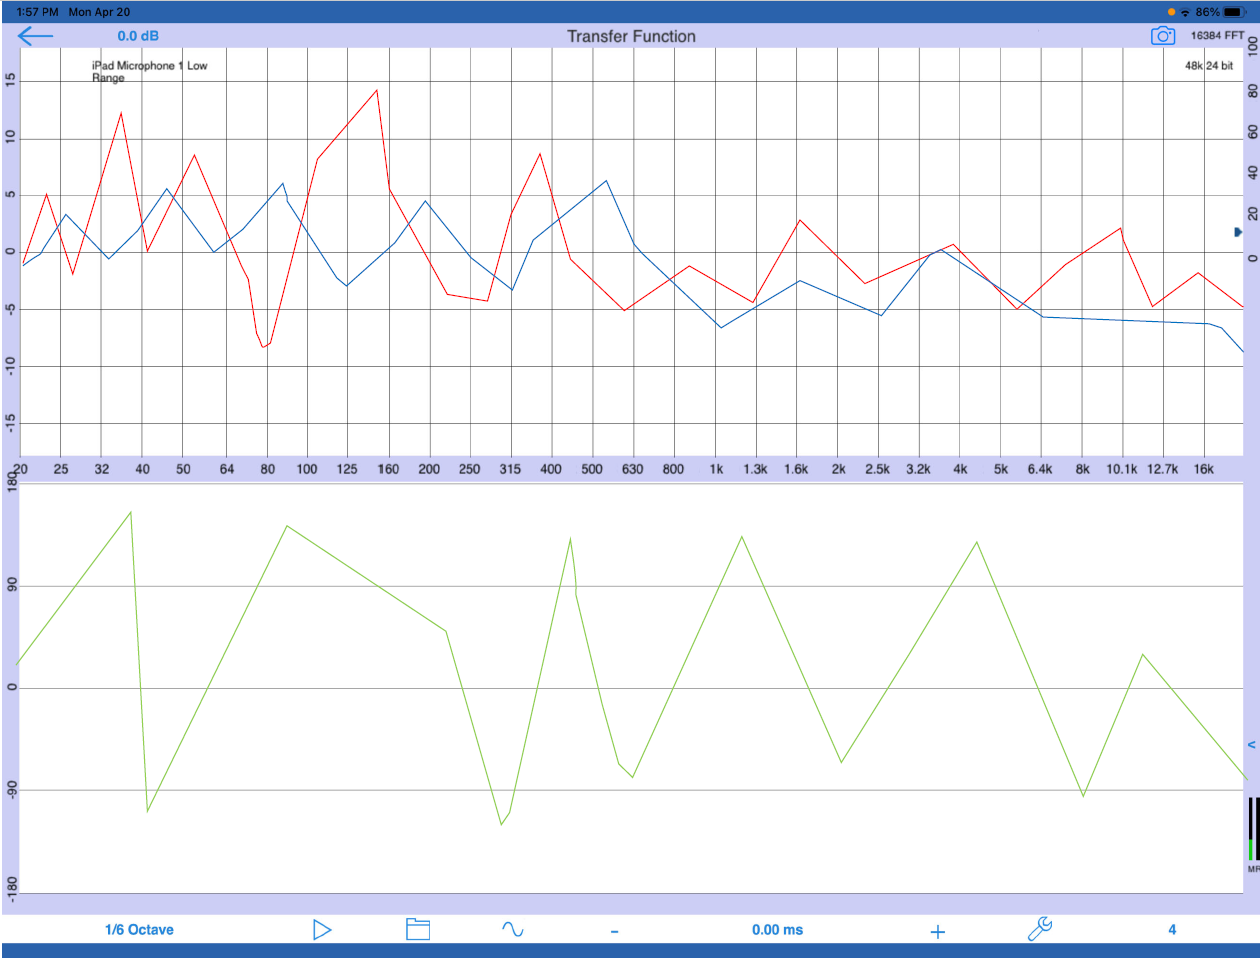Open saved files with the folder icon

pyautogui.click(x=418, y=930)
